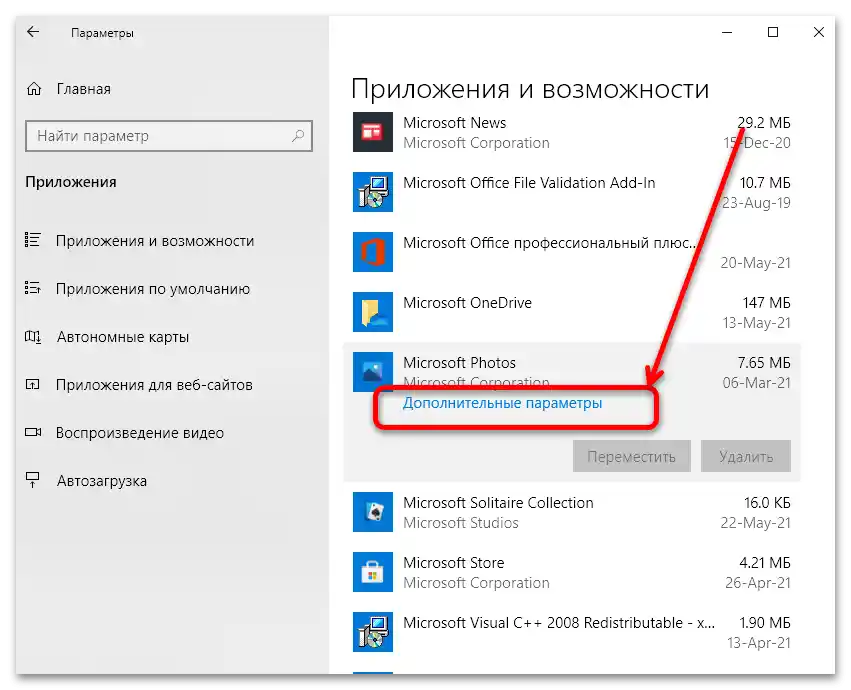Click the Автономные карты map icon

[x=33, y=337]
